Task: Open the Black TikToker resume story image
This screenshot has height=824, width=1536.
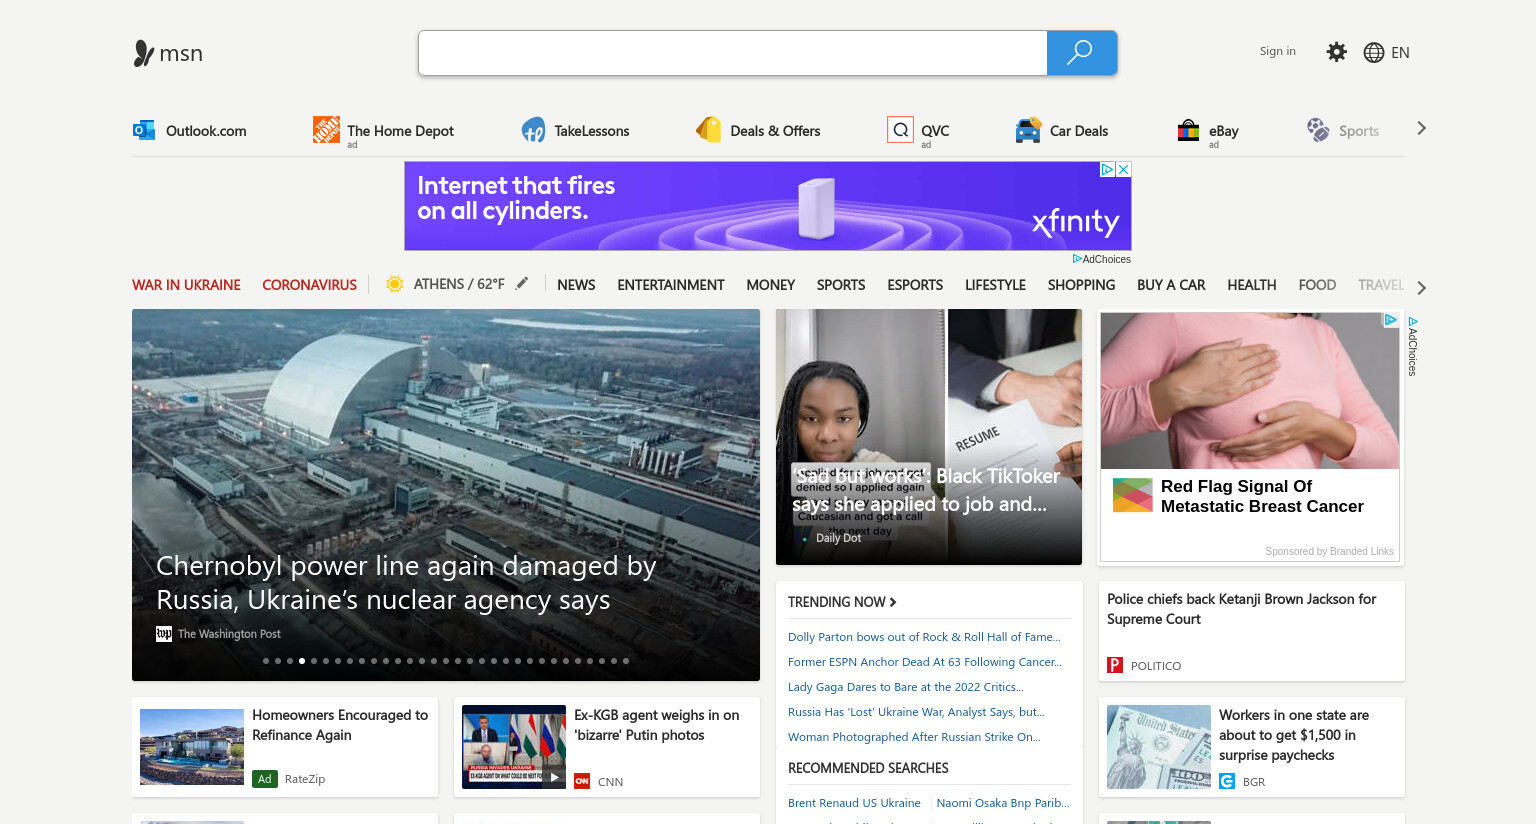Action: coord(929,437)
